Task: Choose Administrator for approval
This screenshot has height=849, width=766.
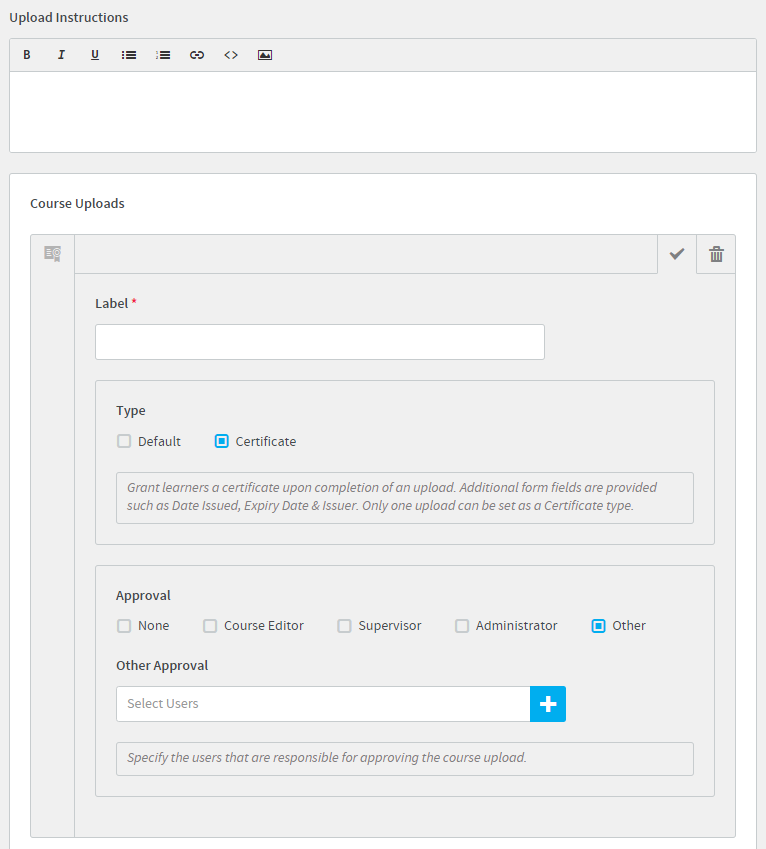Action: 462,626
